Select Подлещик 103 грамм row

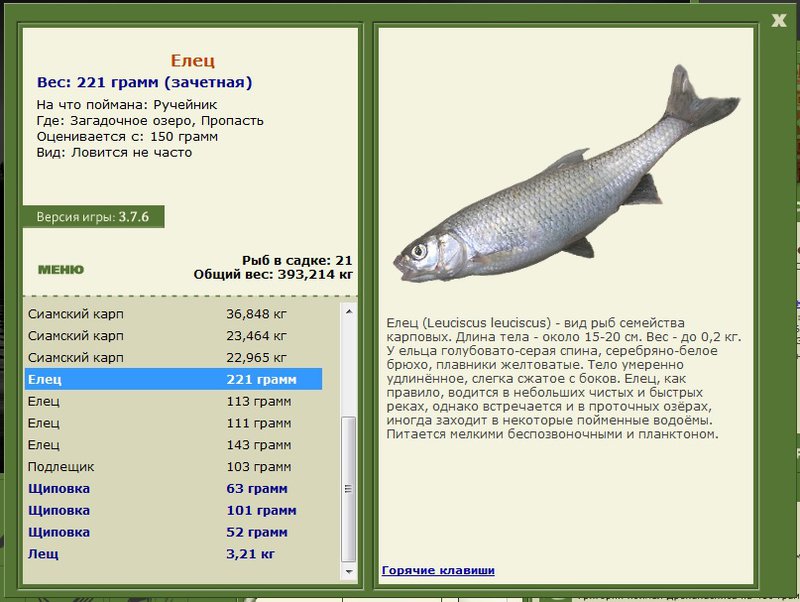tap(173, 467)
